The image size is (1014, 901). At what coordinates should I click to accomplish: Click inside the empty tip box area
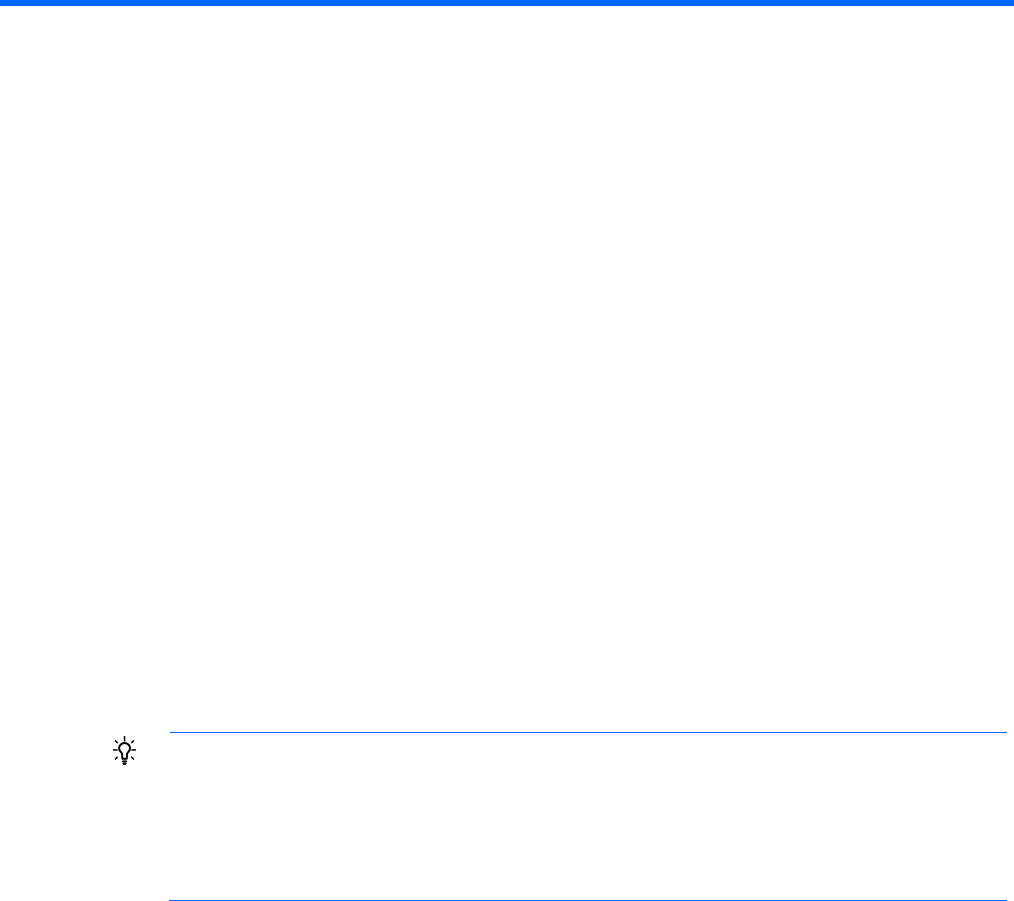coord(588,816)
